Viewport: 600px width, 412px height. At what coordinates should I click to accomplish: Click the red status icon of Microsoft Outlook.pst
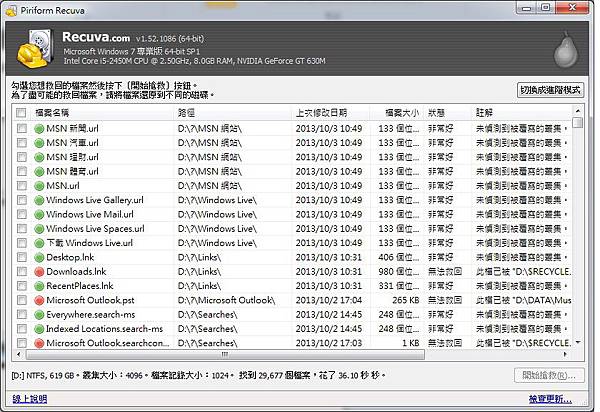[x=39, y=301]
